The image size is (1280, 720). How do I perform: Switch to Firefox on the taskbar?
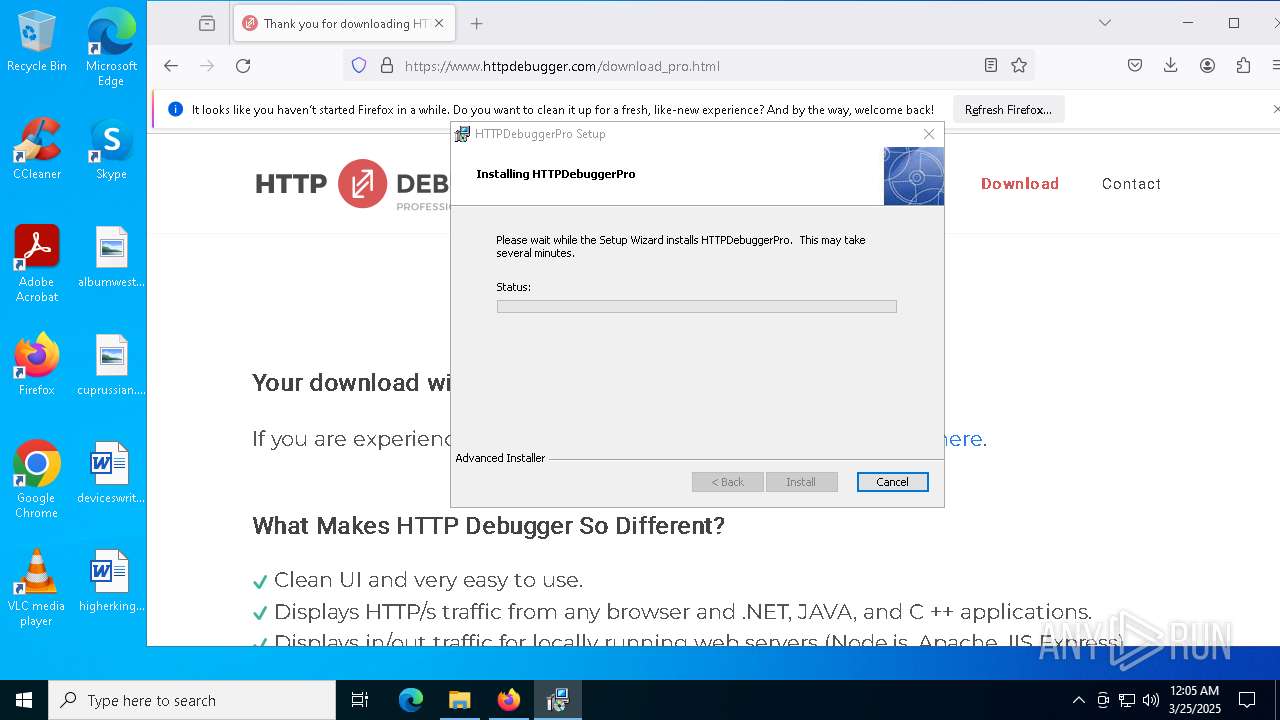(x=509, y=700)
